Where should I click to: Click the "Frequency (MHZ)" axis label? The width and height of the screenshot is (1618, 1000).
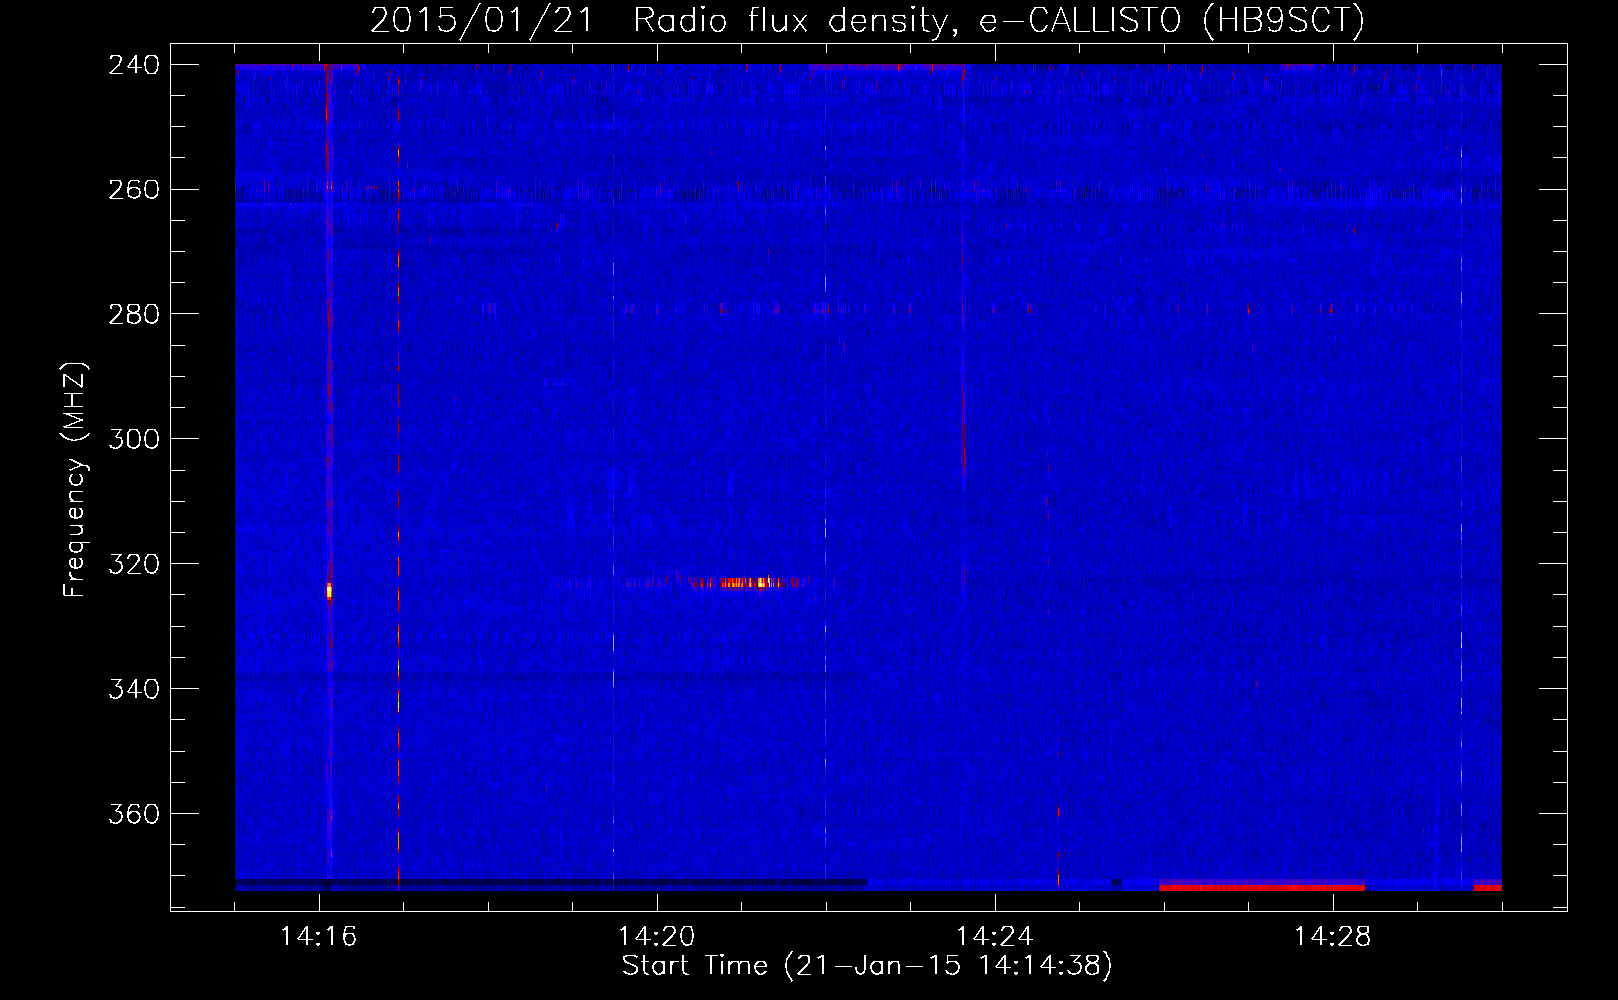(75, 480)
